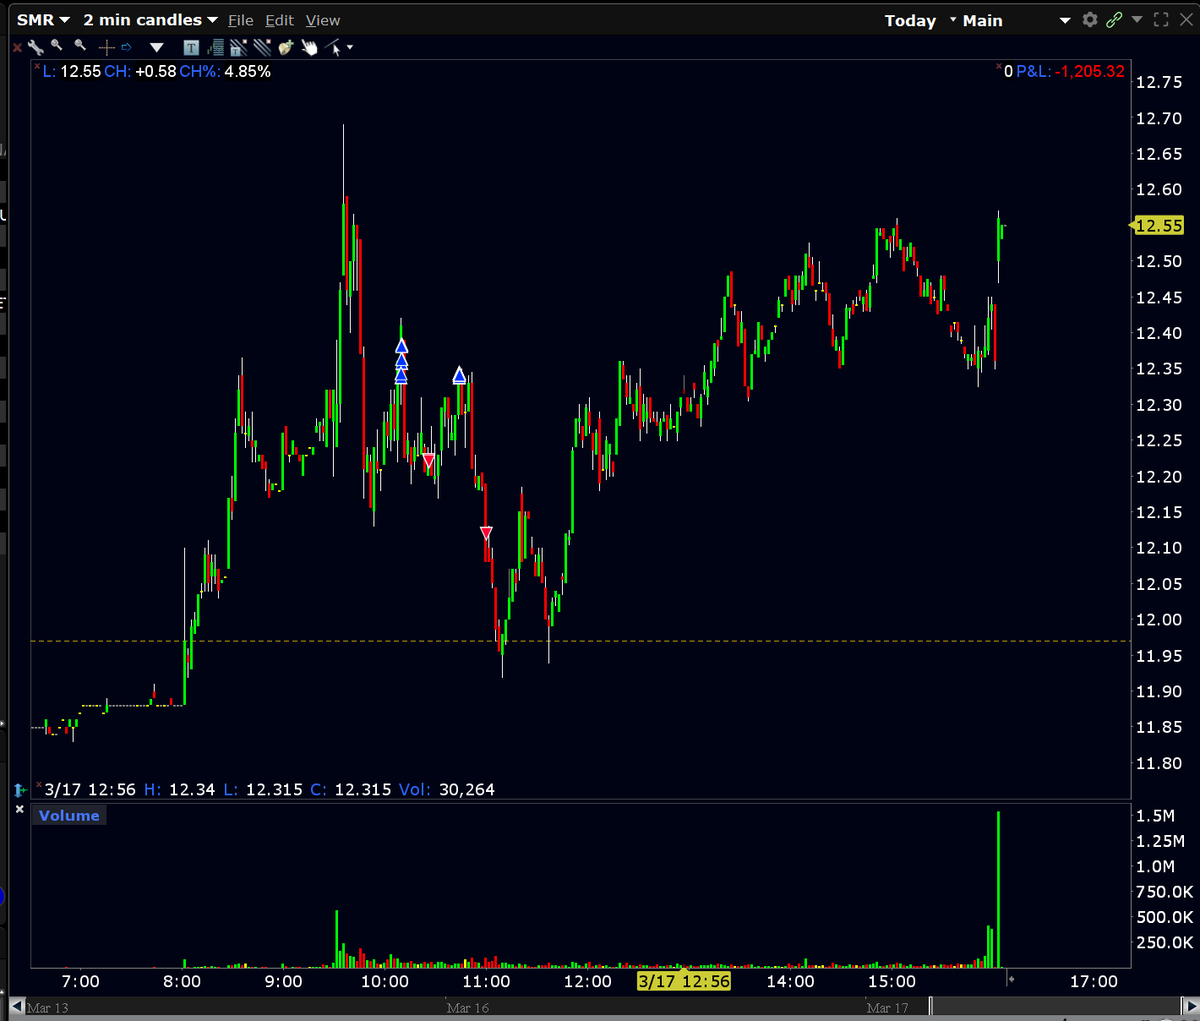Click the yellow 12.55 current price tag
1200x1021 pixels.
coord(1158,226)
